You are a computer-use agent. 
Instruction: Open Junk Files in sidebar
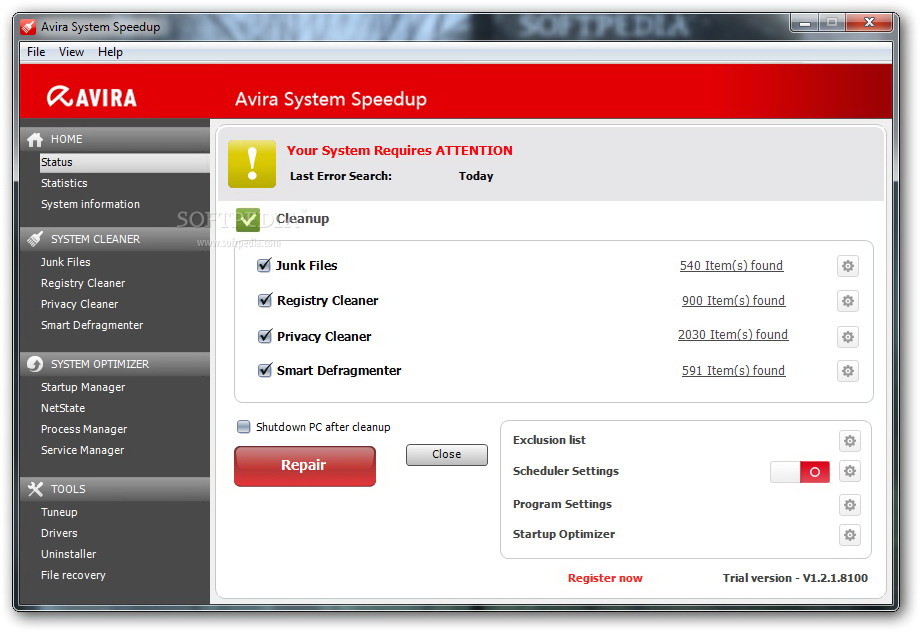(x=65, y=262)
